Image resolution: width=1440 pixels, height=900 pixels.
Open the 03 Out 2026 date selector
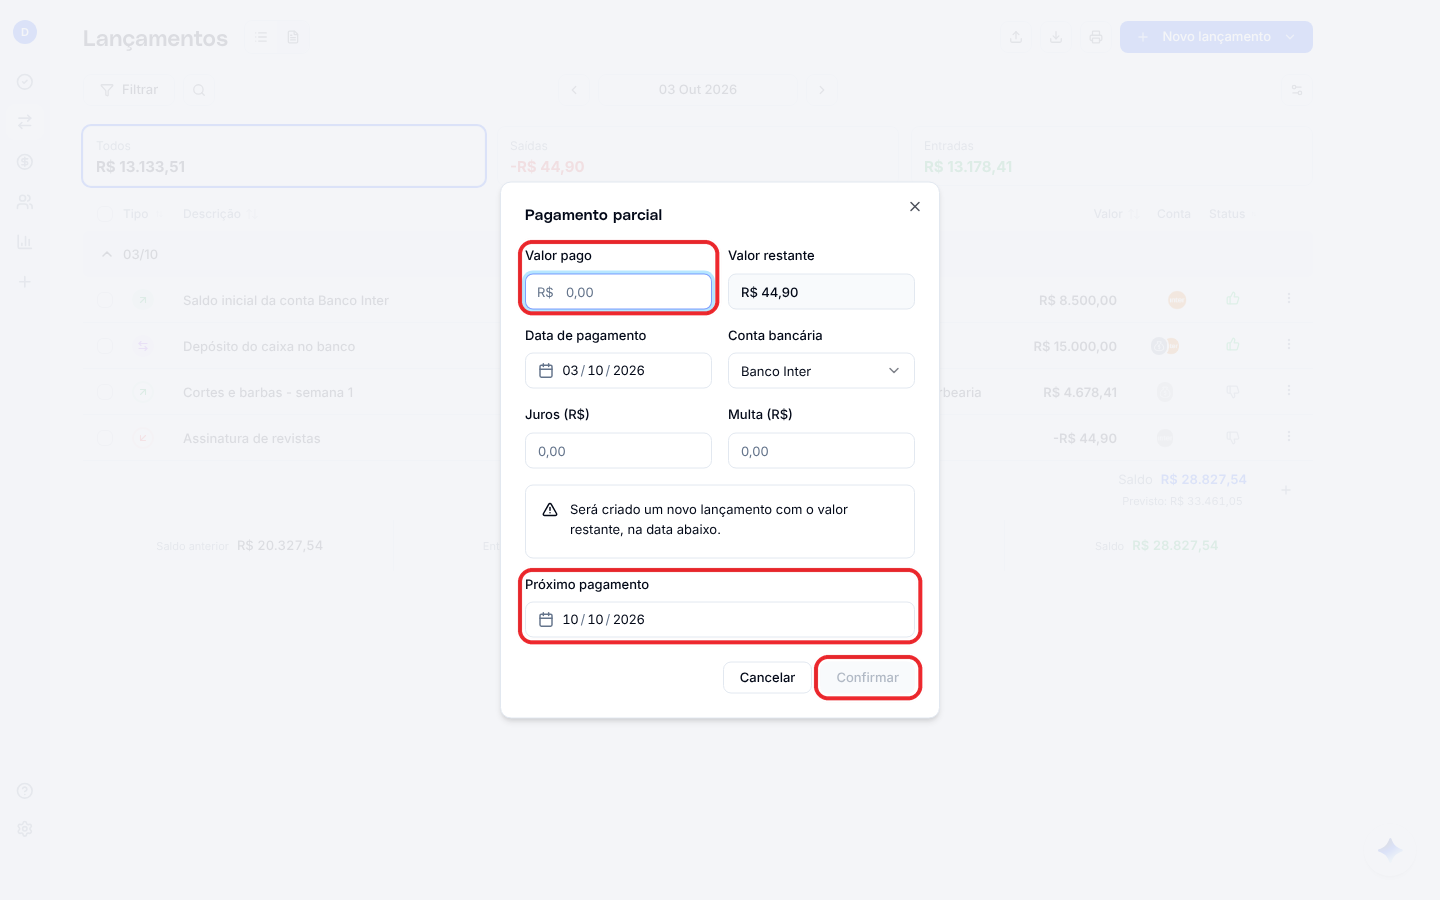(x=698, y=90)
